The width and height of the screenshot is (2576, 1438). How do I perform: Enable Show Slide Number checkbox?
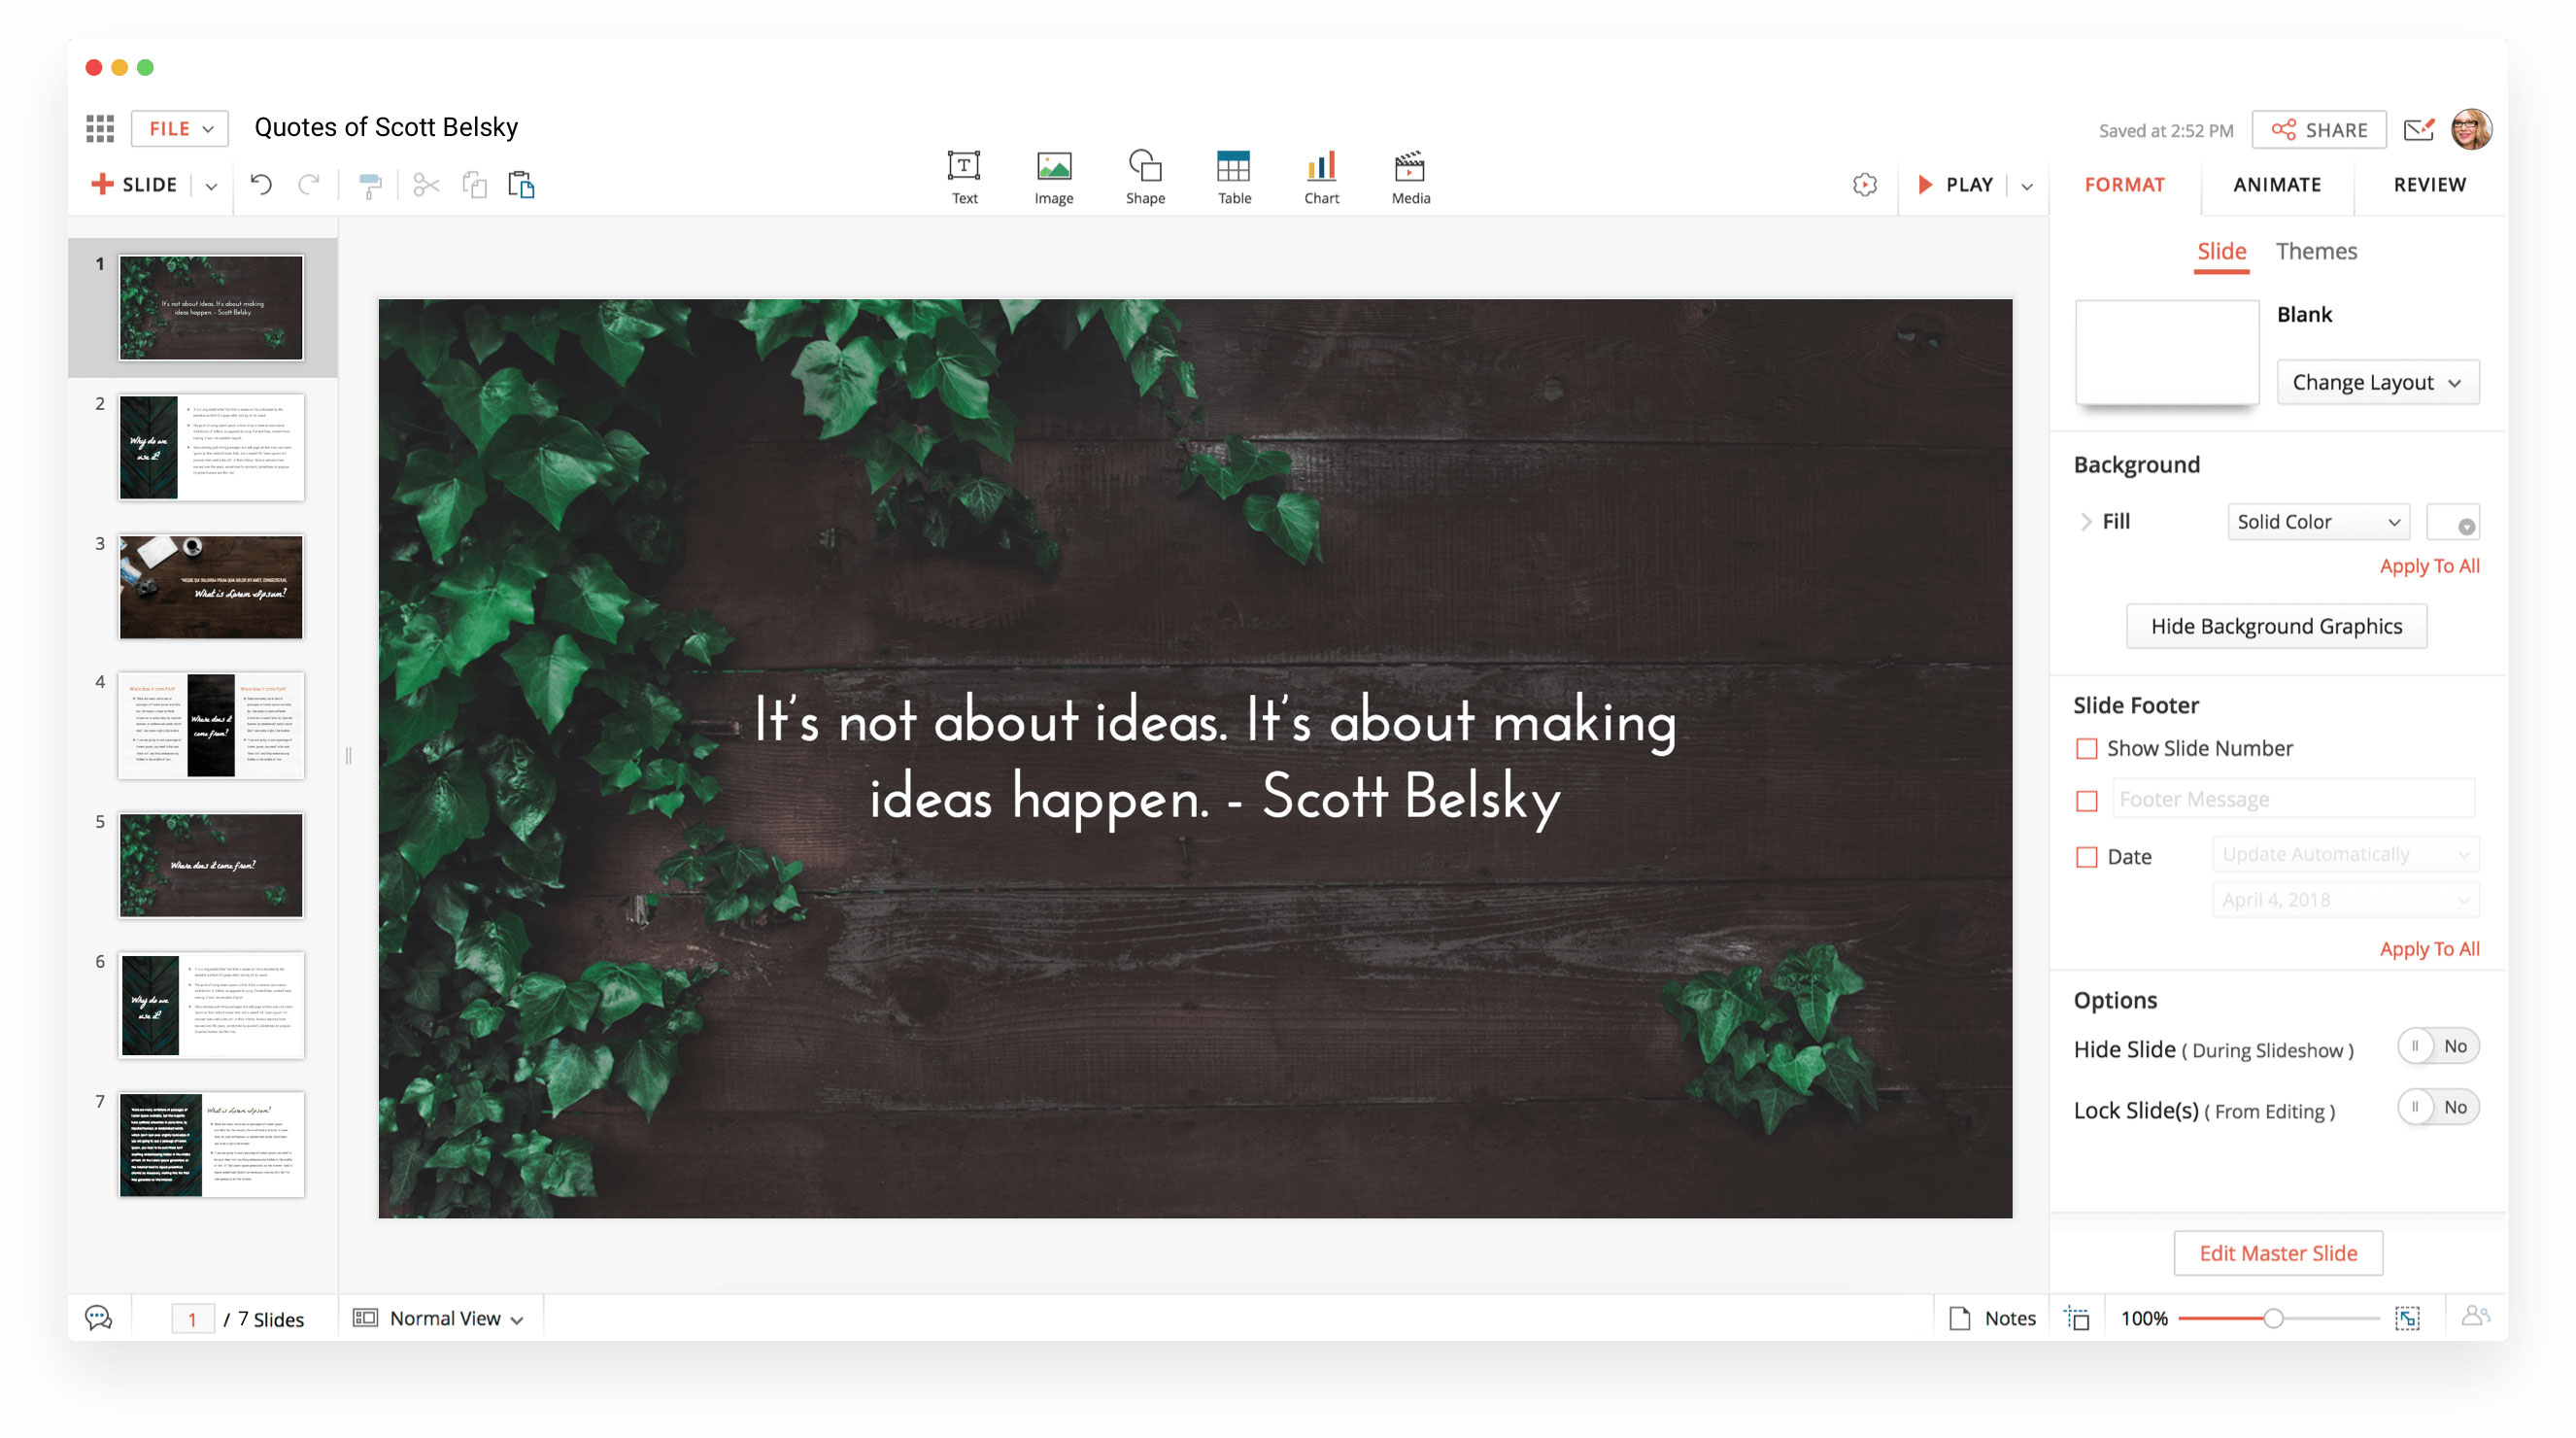pos(2087,746)
